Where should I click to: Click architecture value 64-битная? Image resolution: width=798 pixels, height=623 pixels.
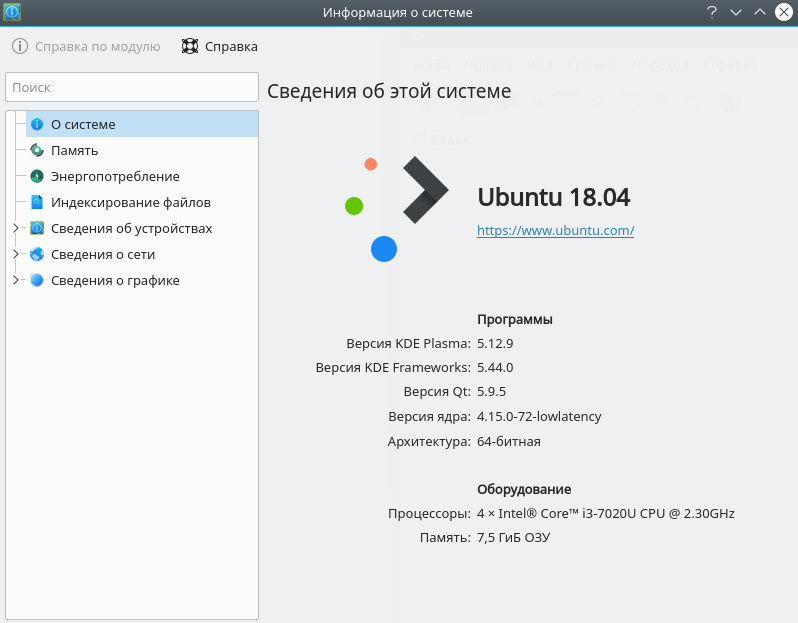pos(508,441)
